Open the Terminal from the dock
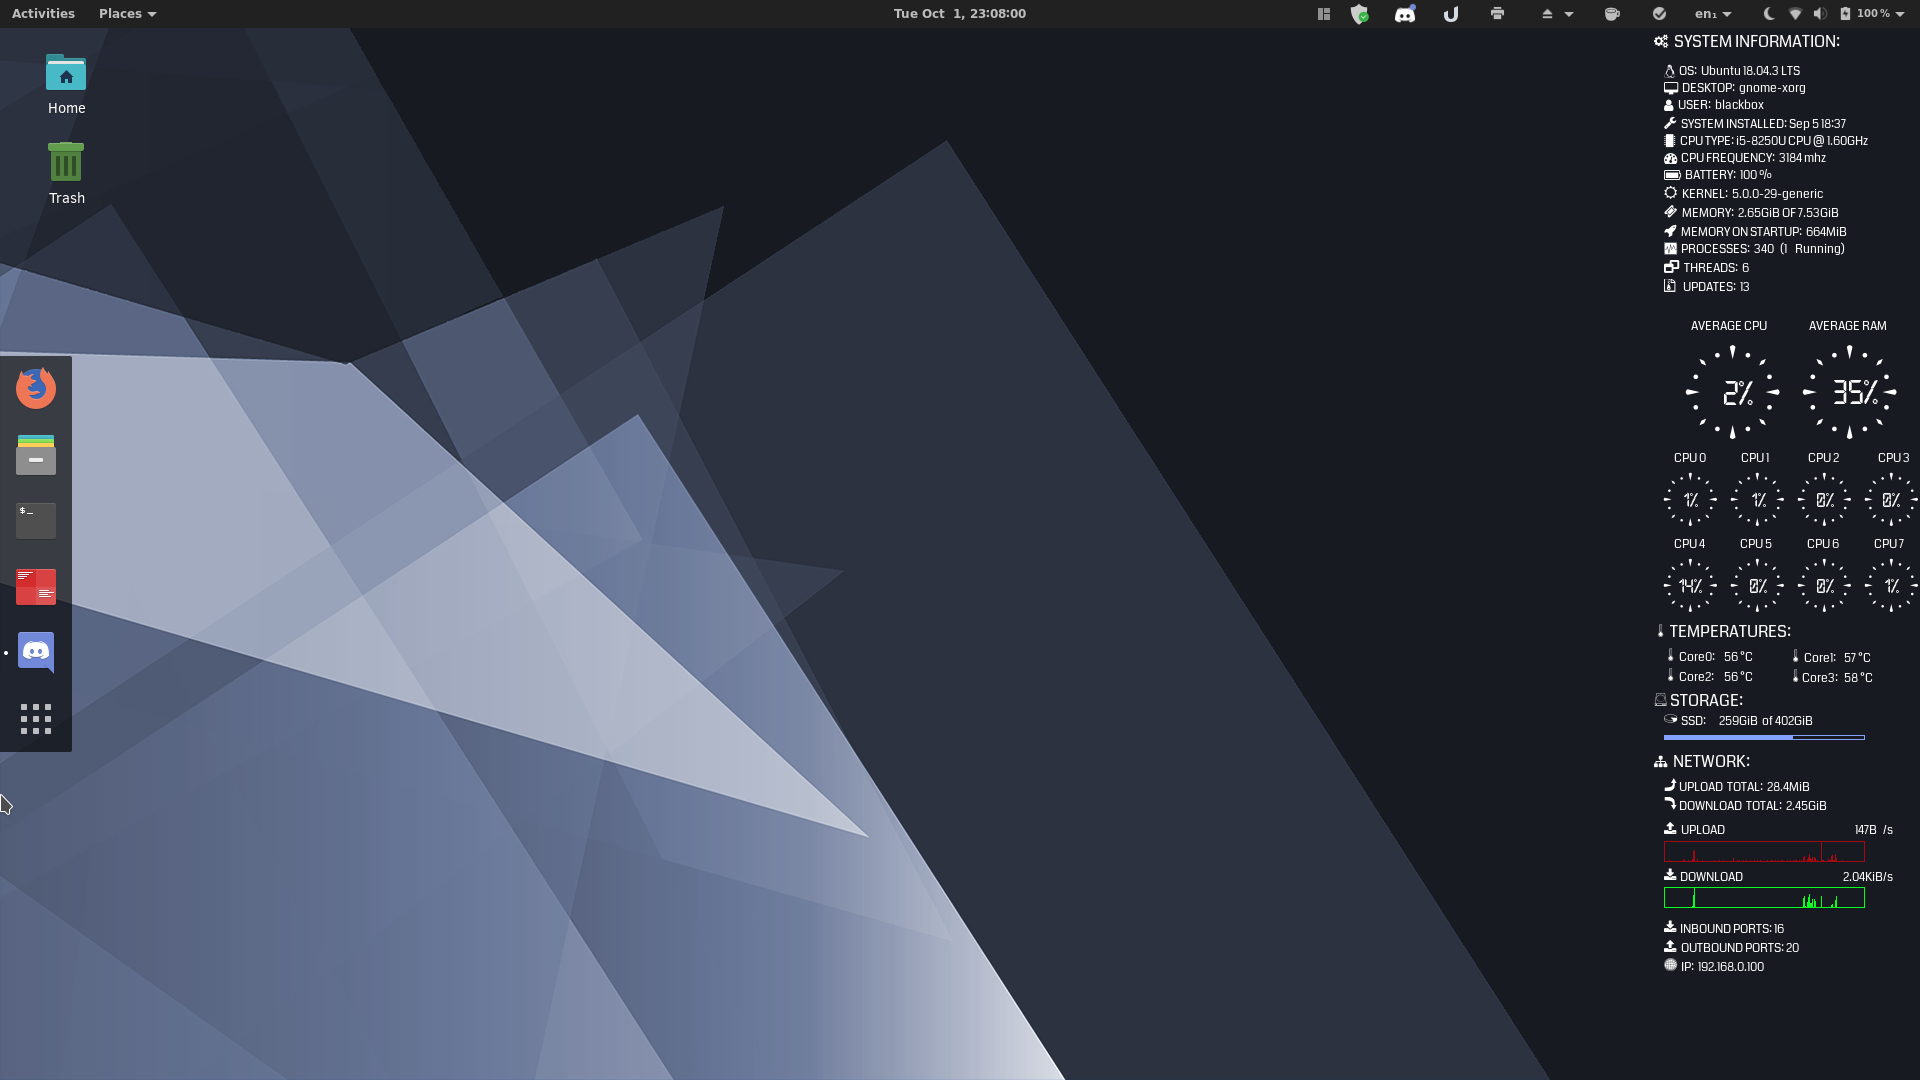 click(36, 521)
